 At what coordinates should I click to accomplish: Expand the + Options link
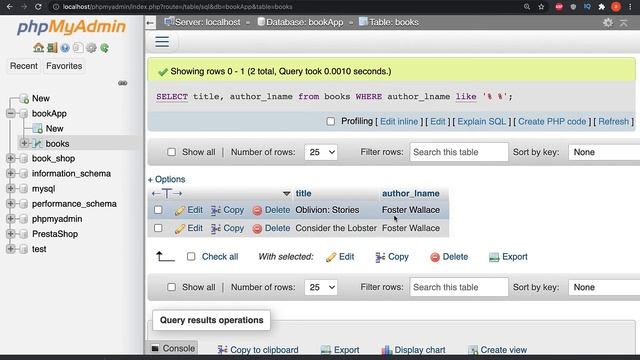167,179
